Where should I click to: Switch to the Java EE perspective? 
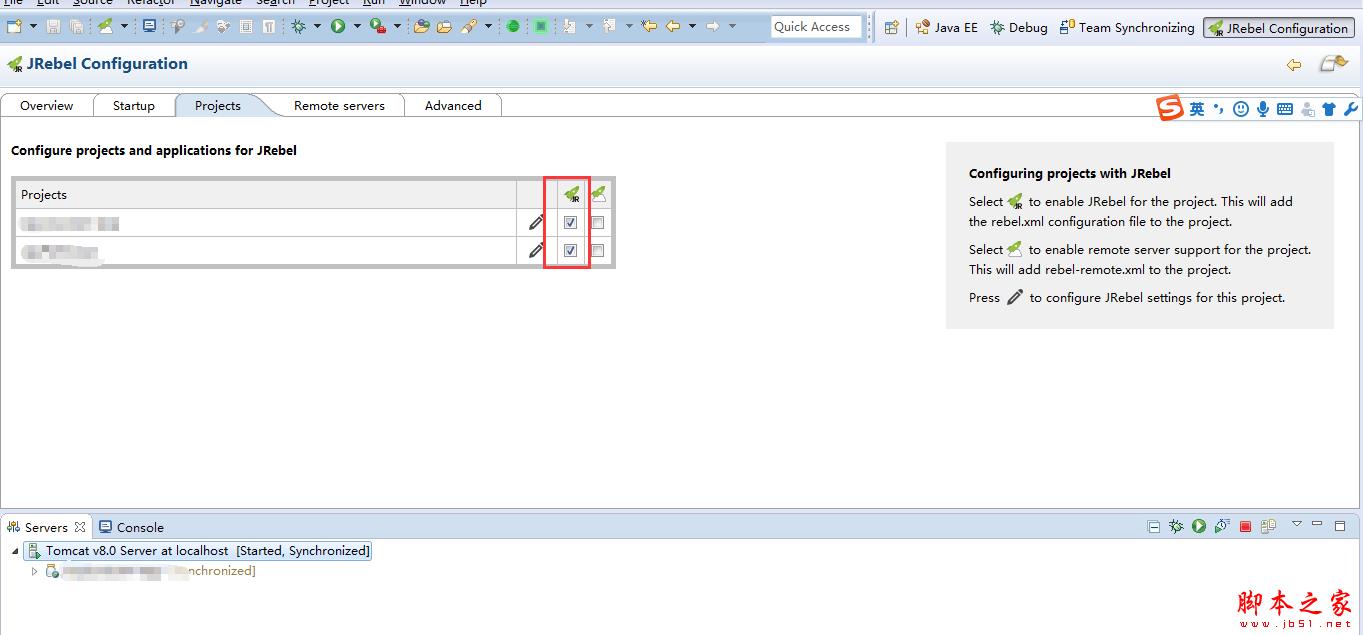coord(946,28)
